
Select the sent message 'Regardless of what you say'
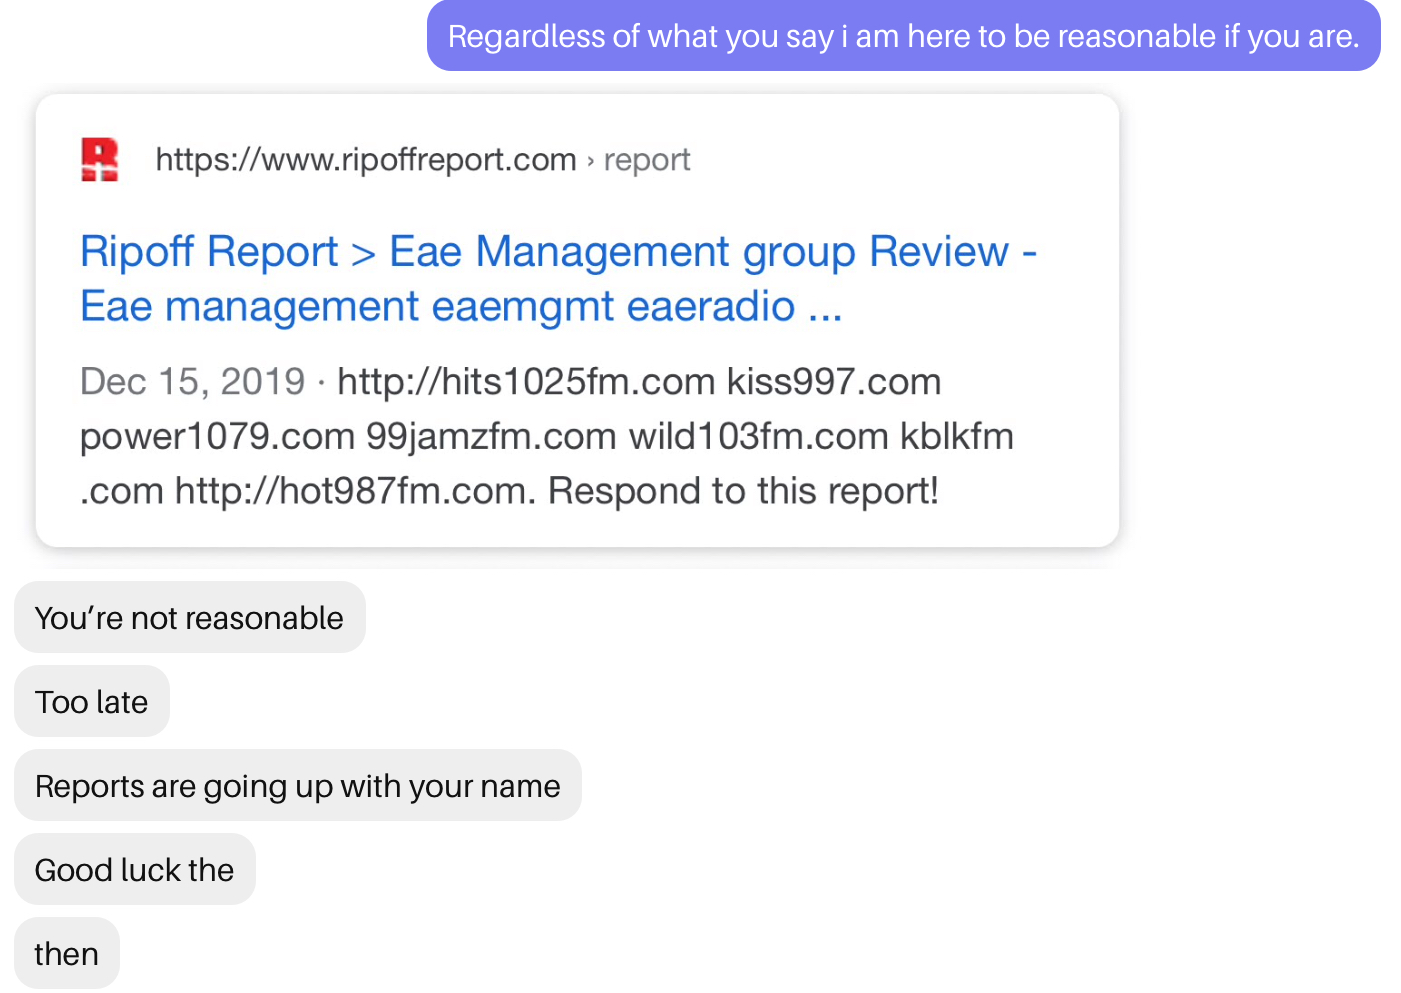(904, 36)
